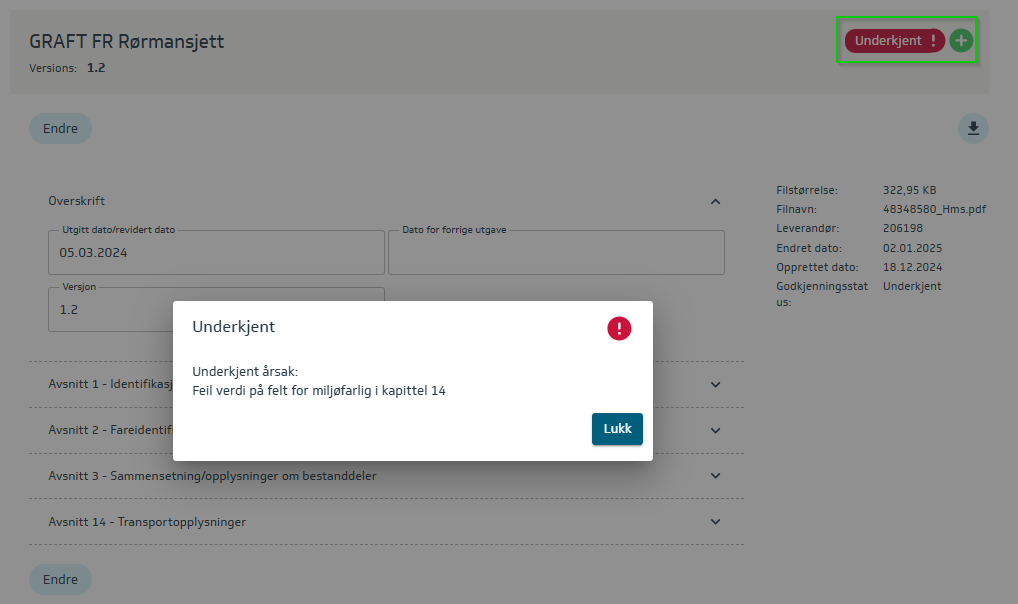Screen dimensions: 1018x604
Task: Click the green plus icon beside Underkjent
Action: point(961,41)
